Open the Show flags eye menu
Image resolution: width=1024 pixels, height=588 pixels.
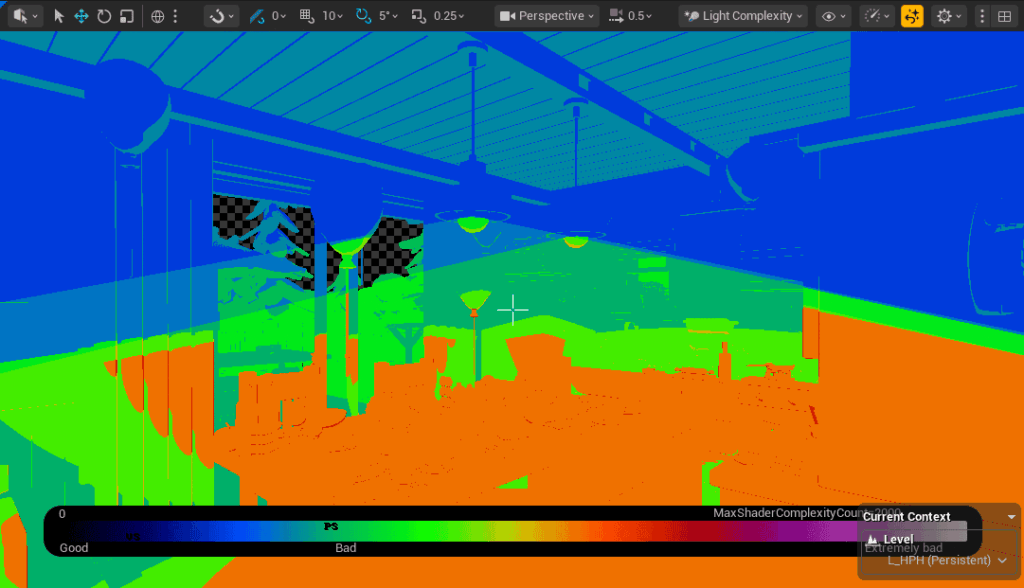[833, 16]
